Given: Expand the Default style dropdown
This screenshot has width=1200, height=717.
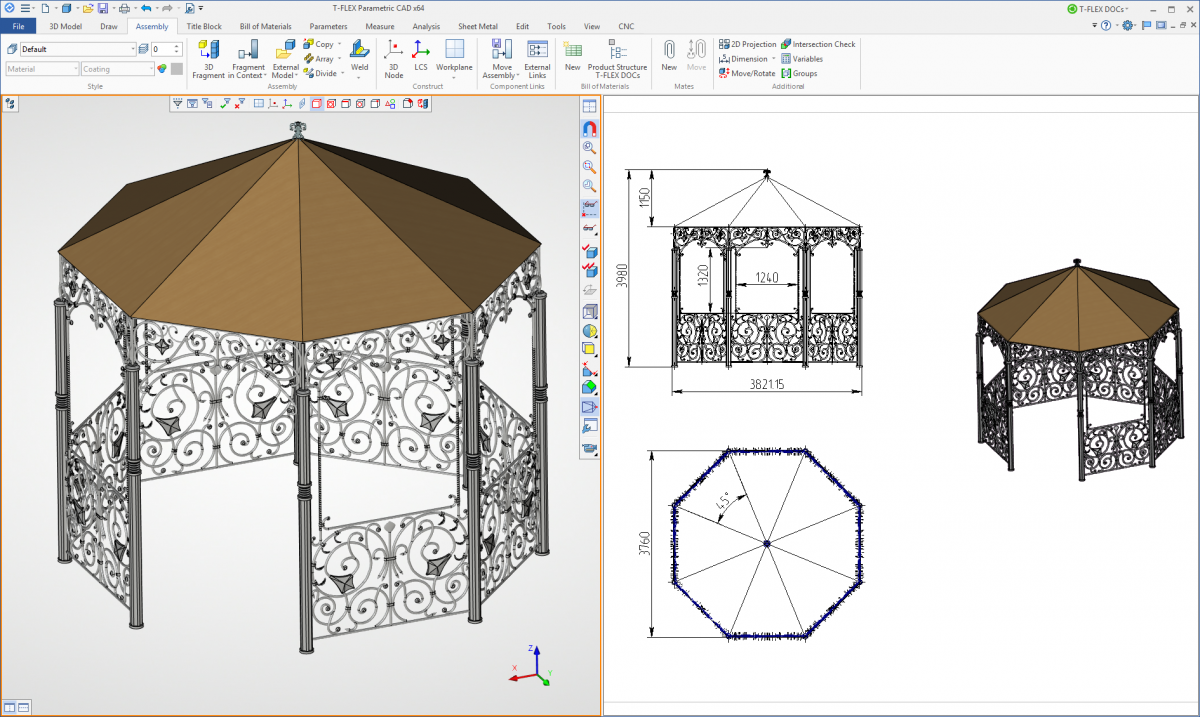Looking at the screenshot, I should pyautogui.click(x=132, y=49).
